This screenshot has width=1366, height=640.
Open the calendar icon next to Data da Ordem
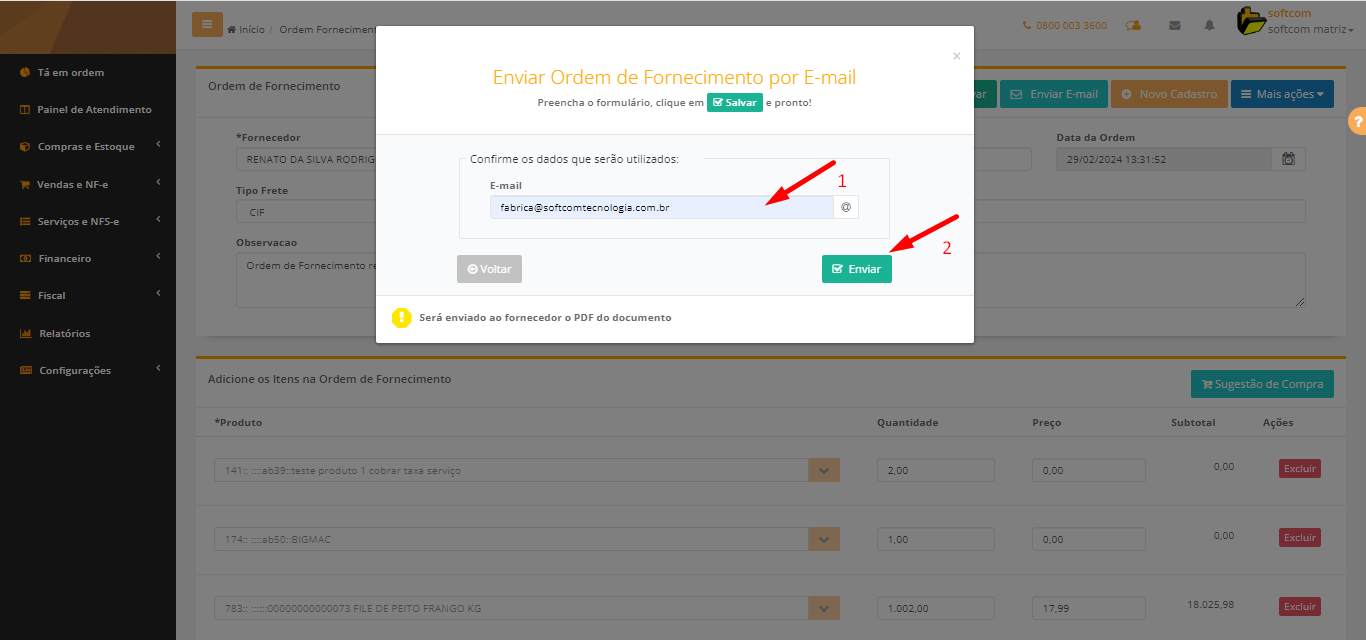pyautogui.click(x=1288, y=159)
